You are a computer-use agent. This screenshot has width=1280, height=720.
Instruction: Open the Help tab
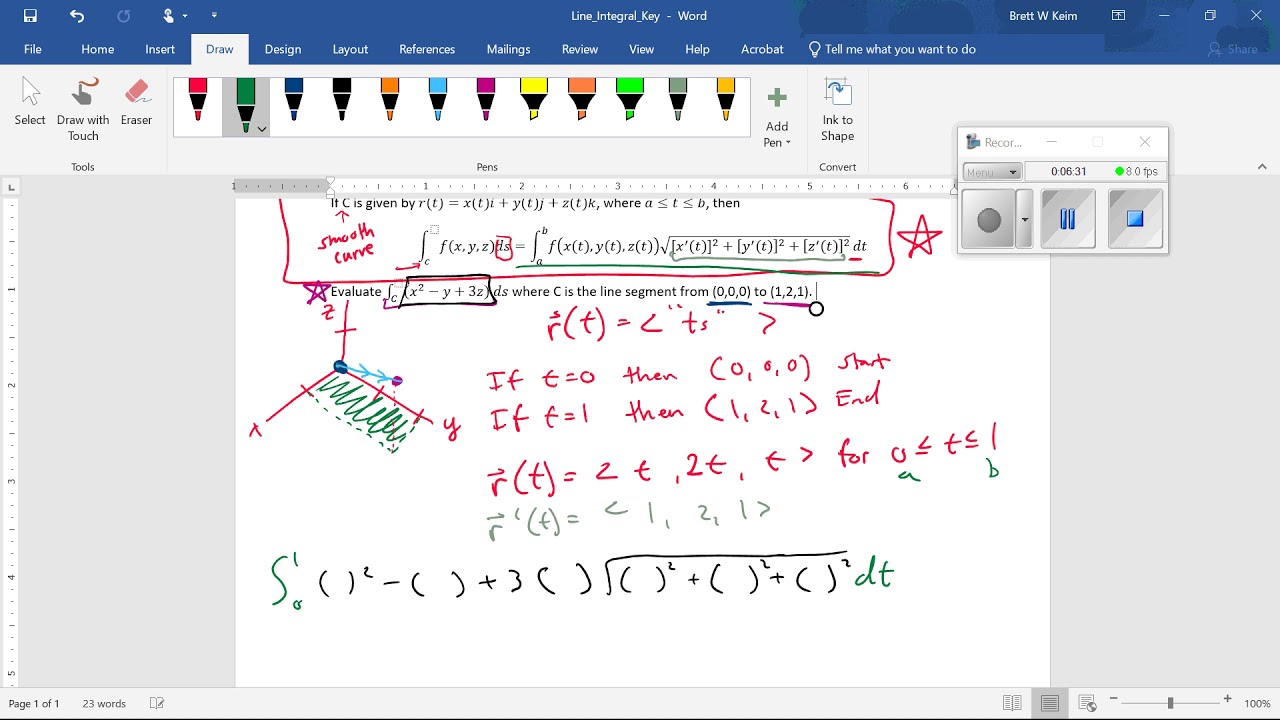point(697,49)
